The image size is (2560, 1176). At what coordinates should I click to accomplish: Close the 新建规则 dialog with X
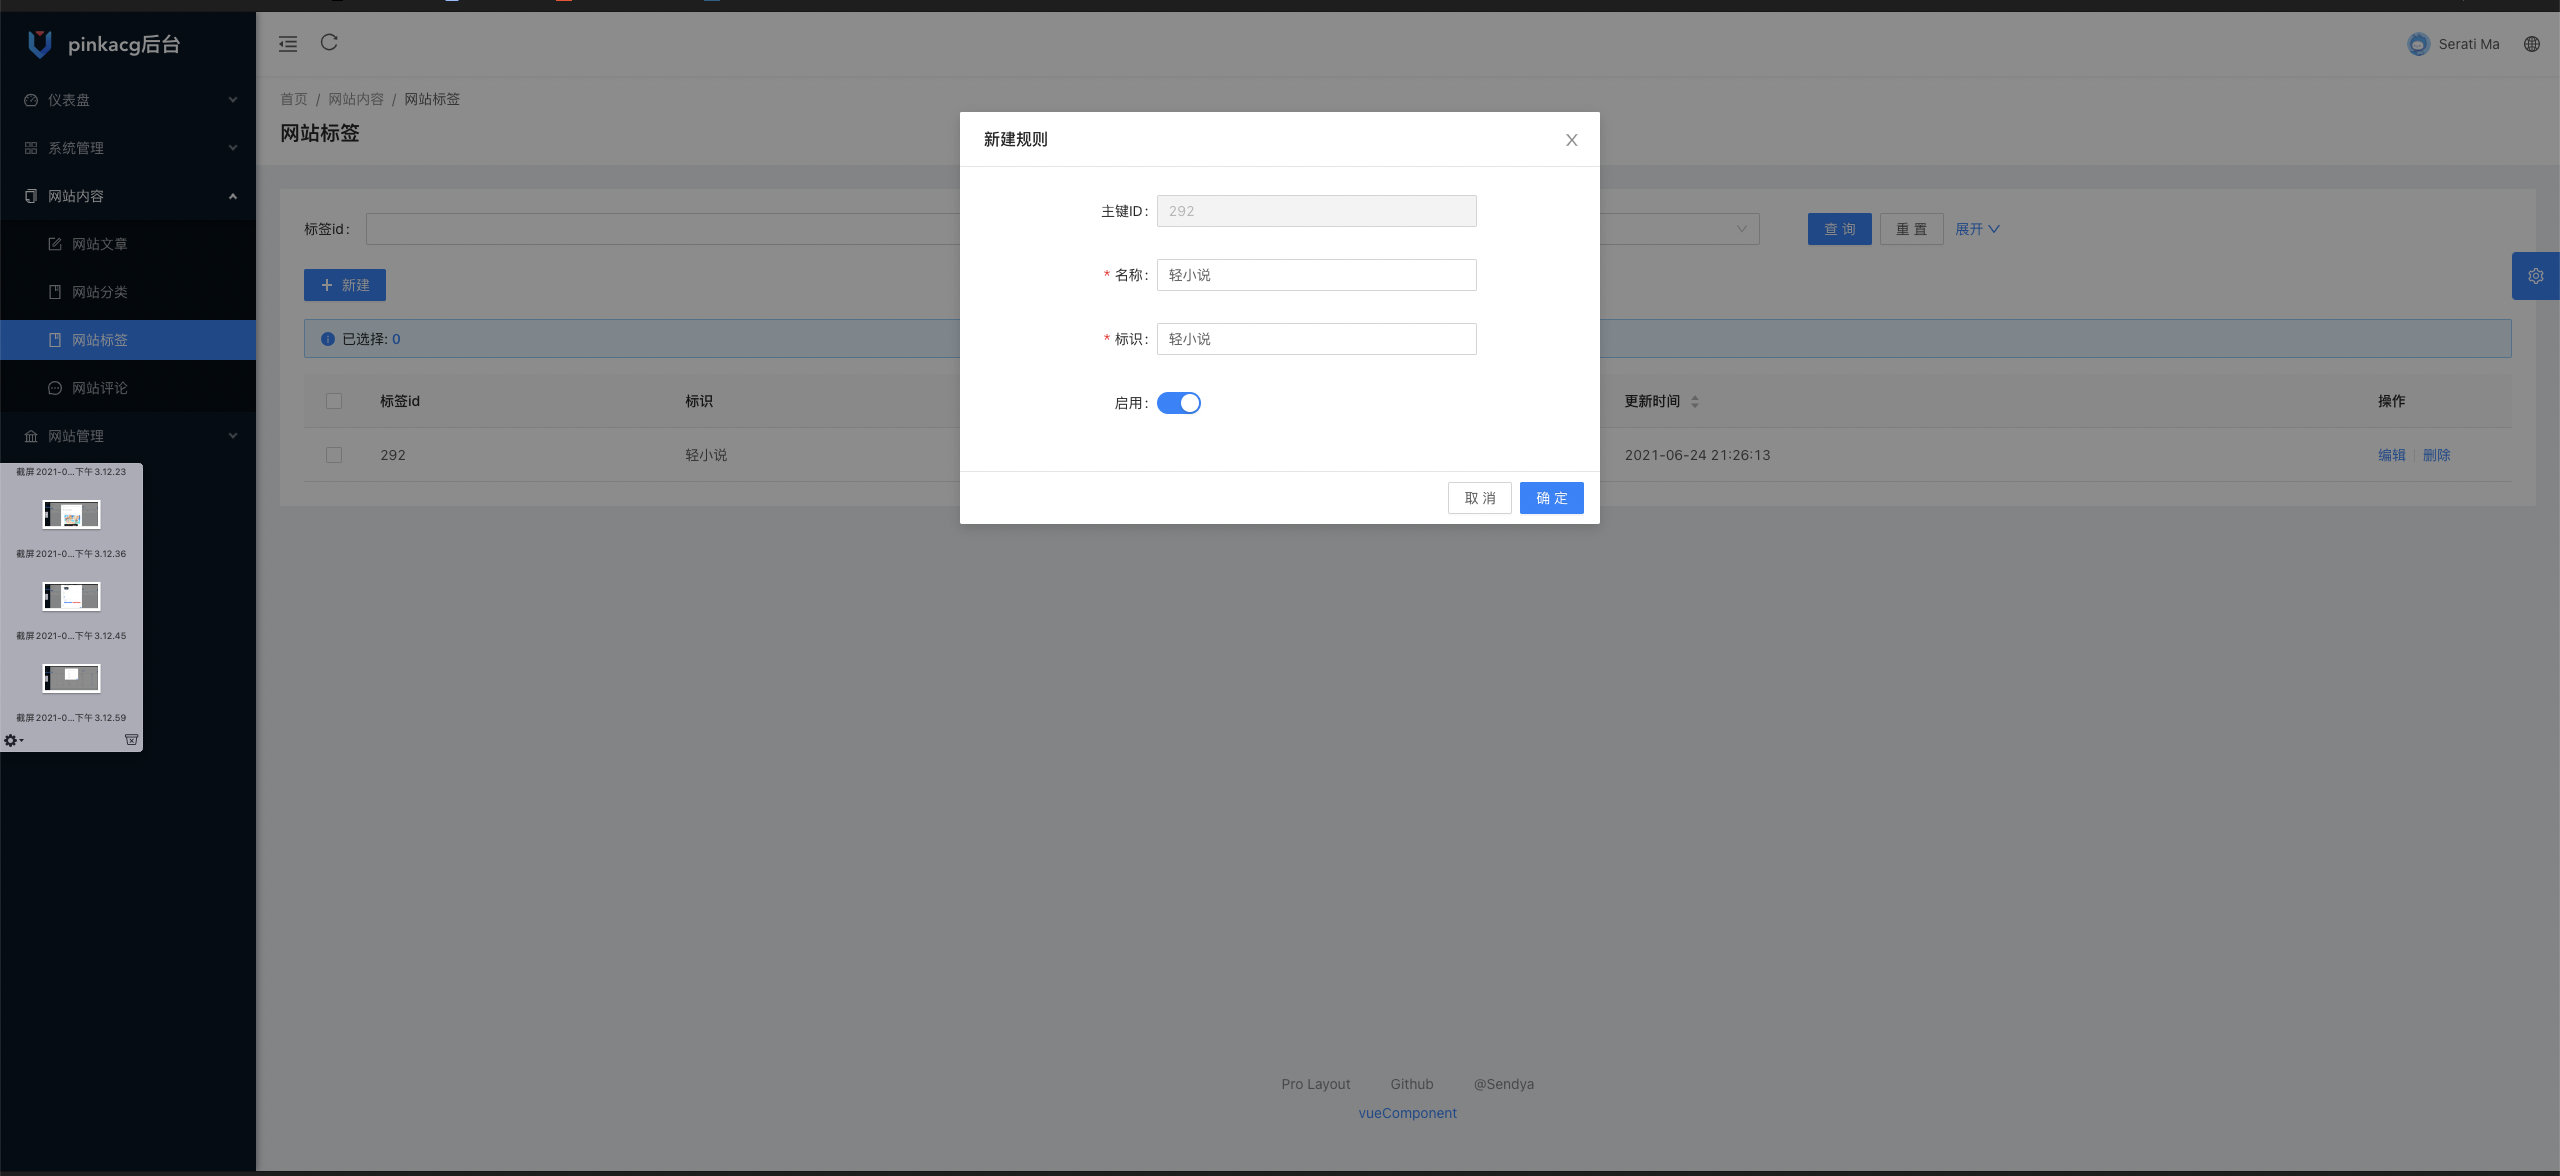1571,140
